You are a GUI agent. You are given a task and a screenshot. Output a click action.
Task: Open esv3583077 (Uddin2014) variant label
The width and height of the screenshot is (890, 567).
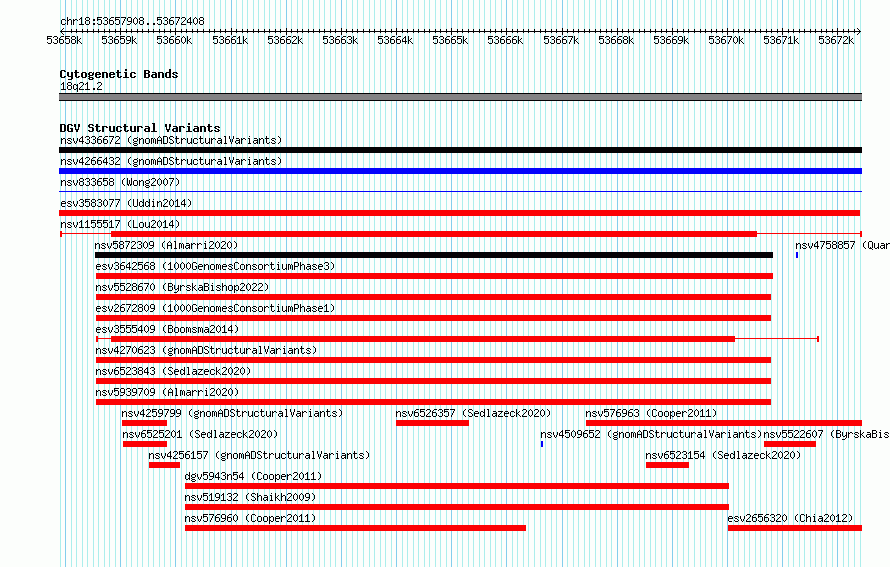pyautogui.click(x=126, y=203)
